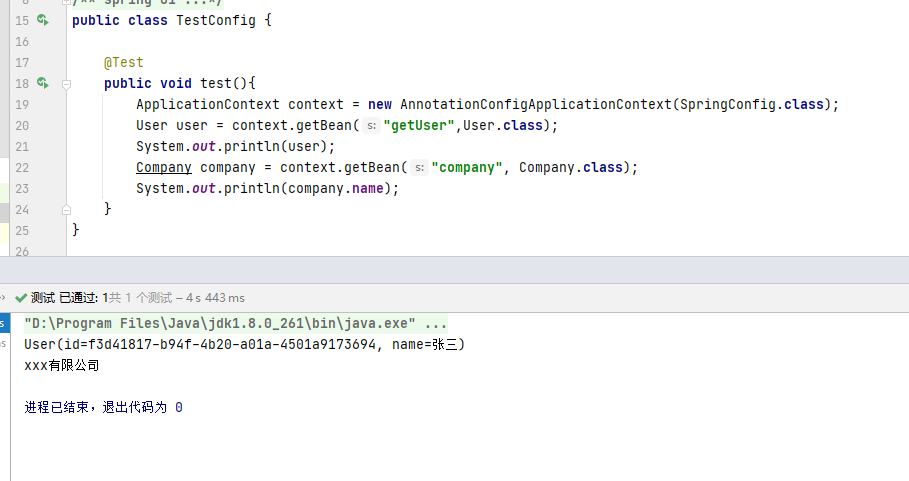This screenshot has width=909, height=481.
Task: Click the parameter hint before "getUser"
Action: 370,126
